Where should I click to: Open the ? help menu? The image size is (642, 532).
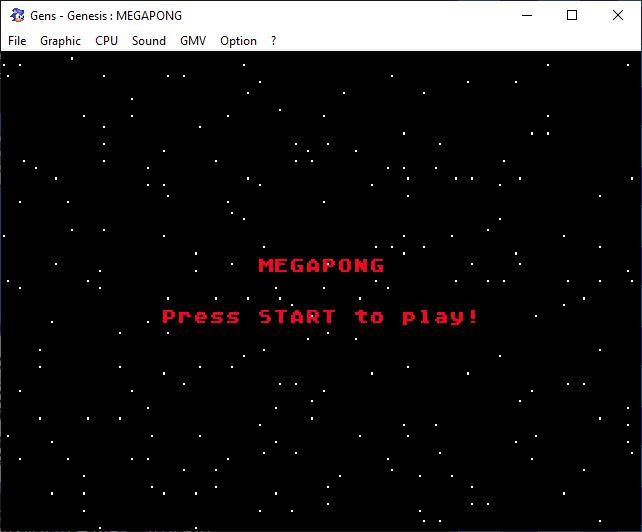pyautogui.click(x=274, y=41)
